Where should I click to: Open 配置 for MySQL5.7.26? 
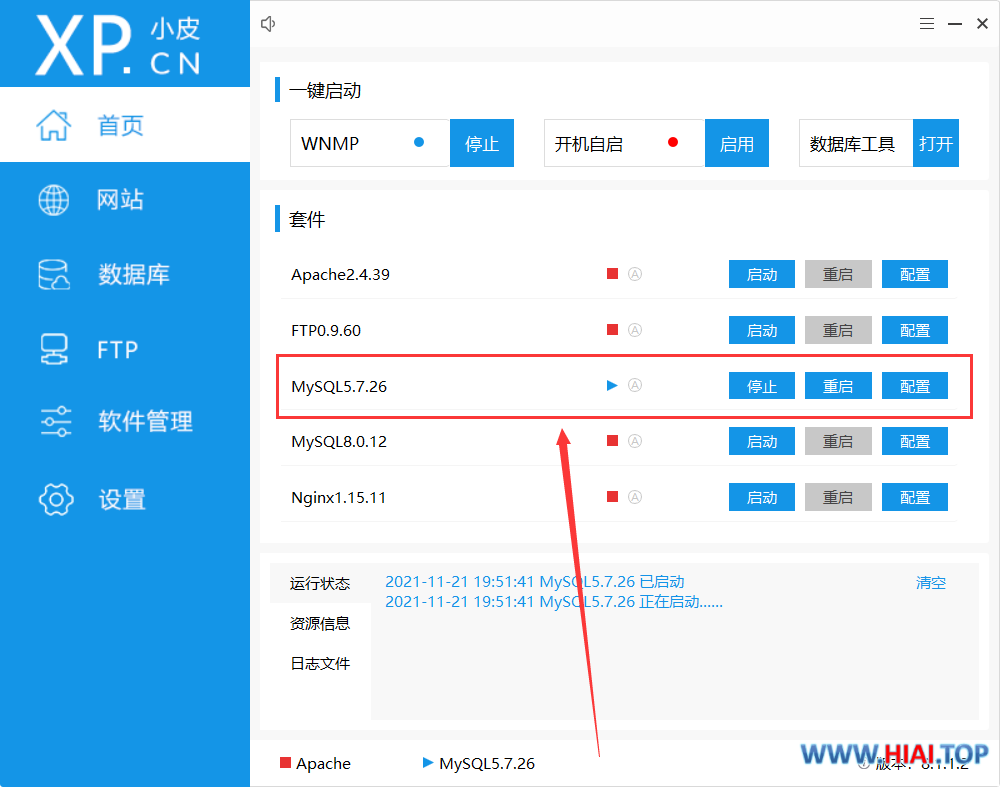click(x=915, y=386)
